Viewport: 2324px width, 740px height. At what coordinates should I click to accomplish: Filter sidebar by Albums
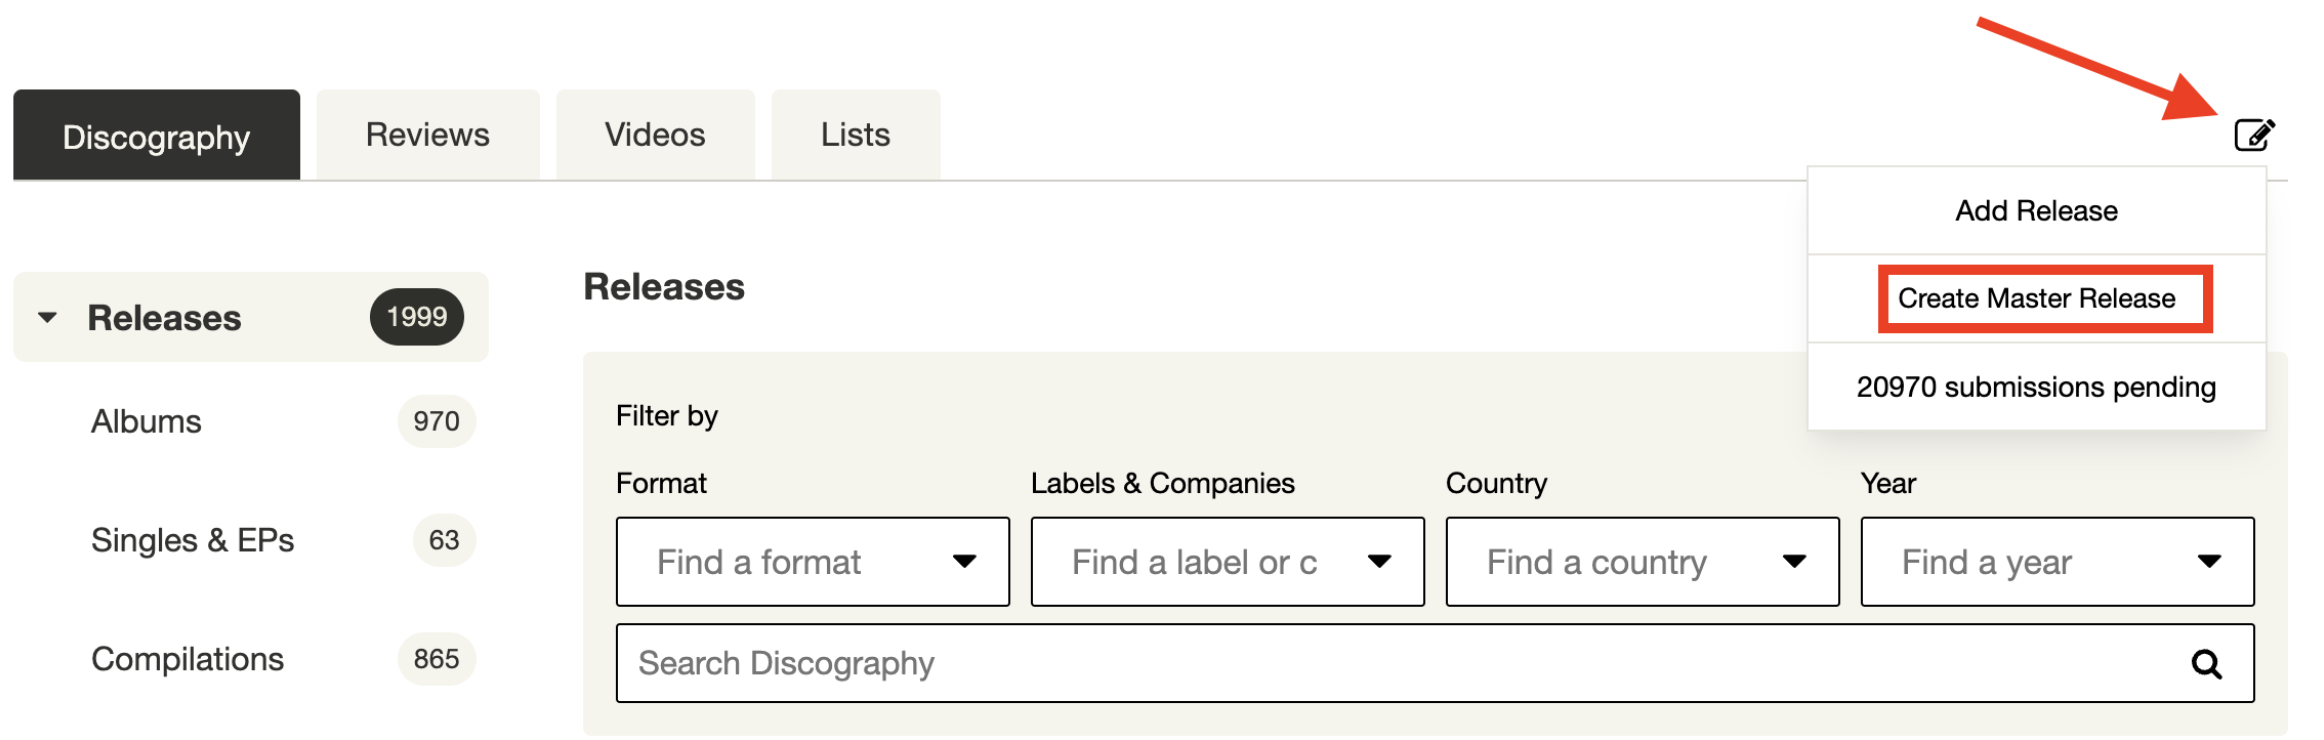pos(146,422)
